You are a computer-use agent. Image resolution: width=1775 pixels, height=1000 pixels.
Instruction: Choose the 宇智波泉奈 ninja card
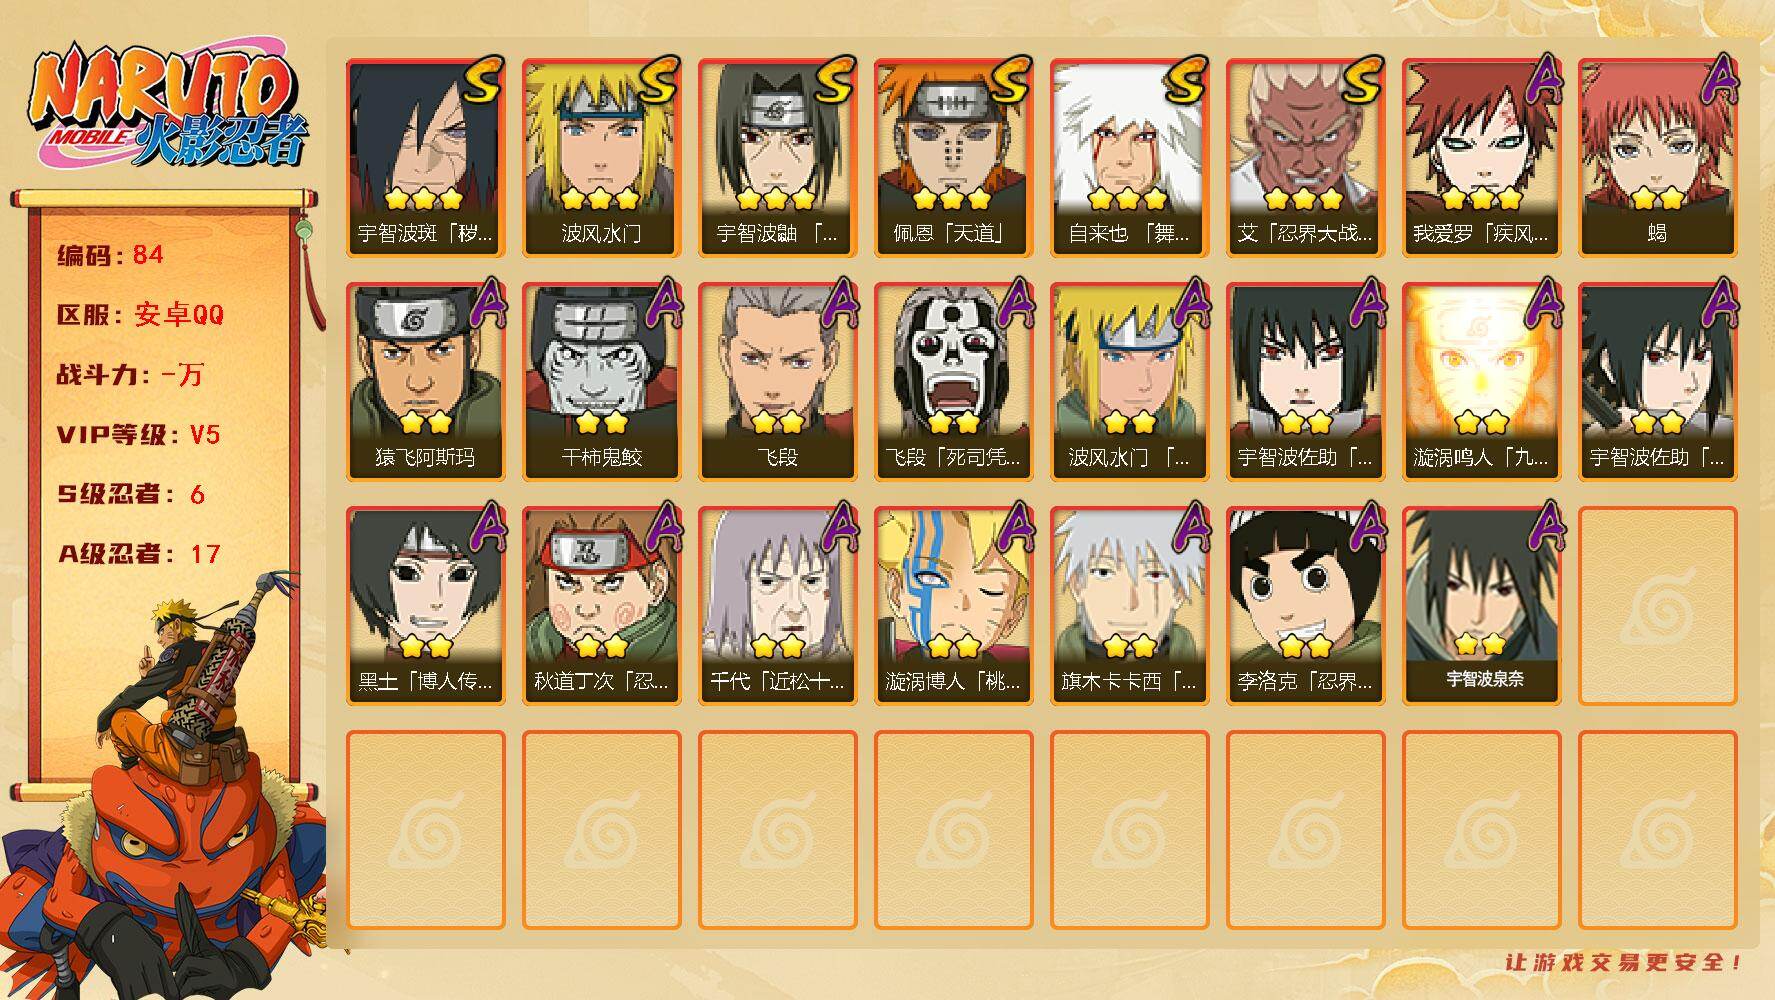1481,606
